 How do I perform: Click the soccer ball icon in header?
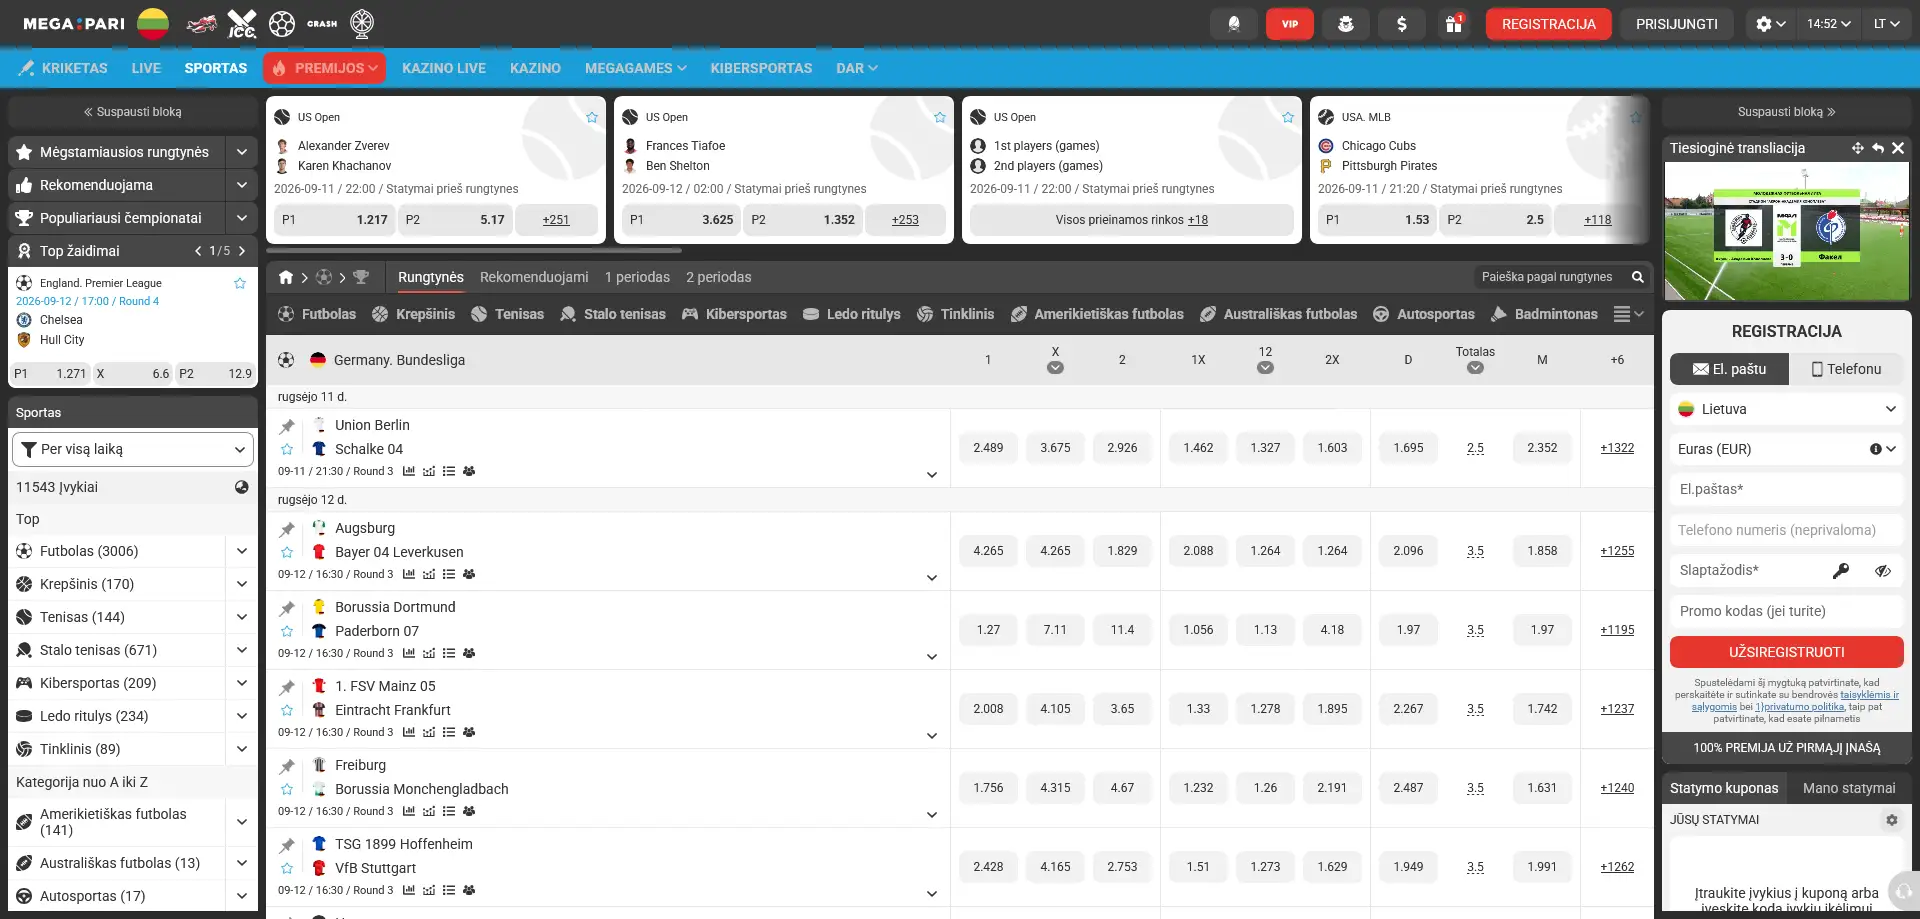click(282, 24)
